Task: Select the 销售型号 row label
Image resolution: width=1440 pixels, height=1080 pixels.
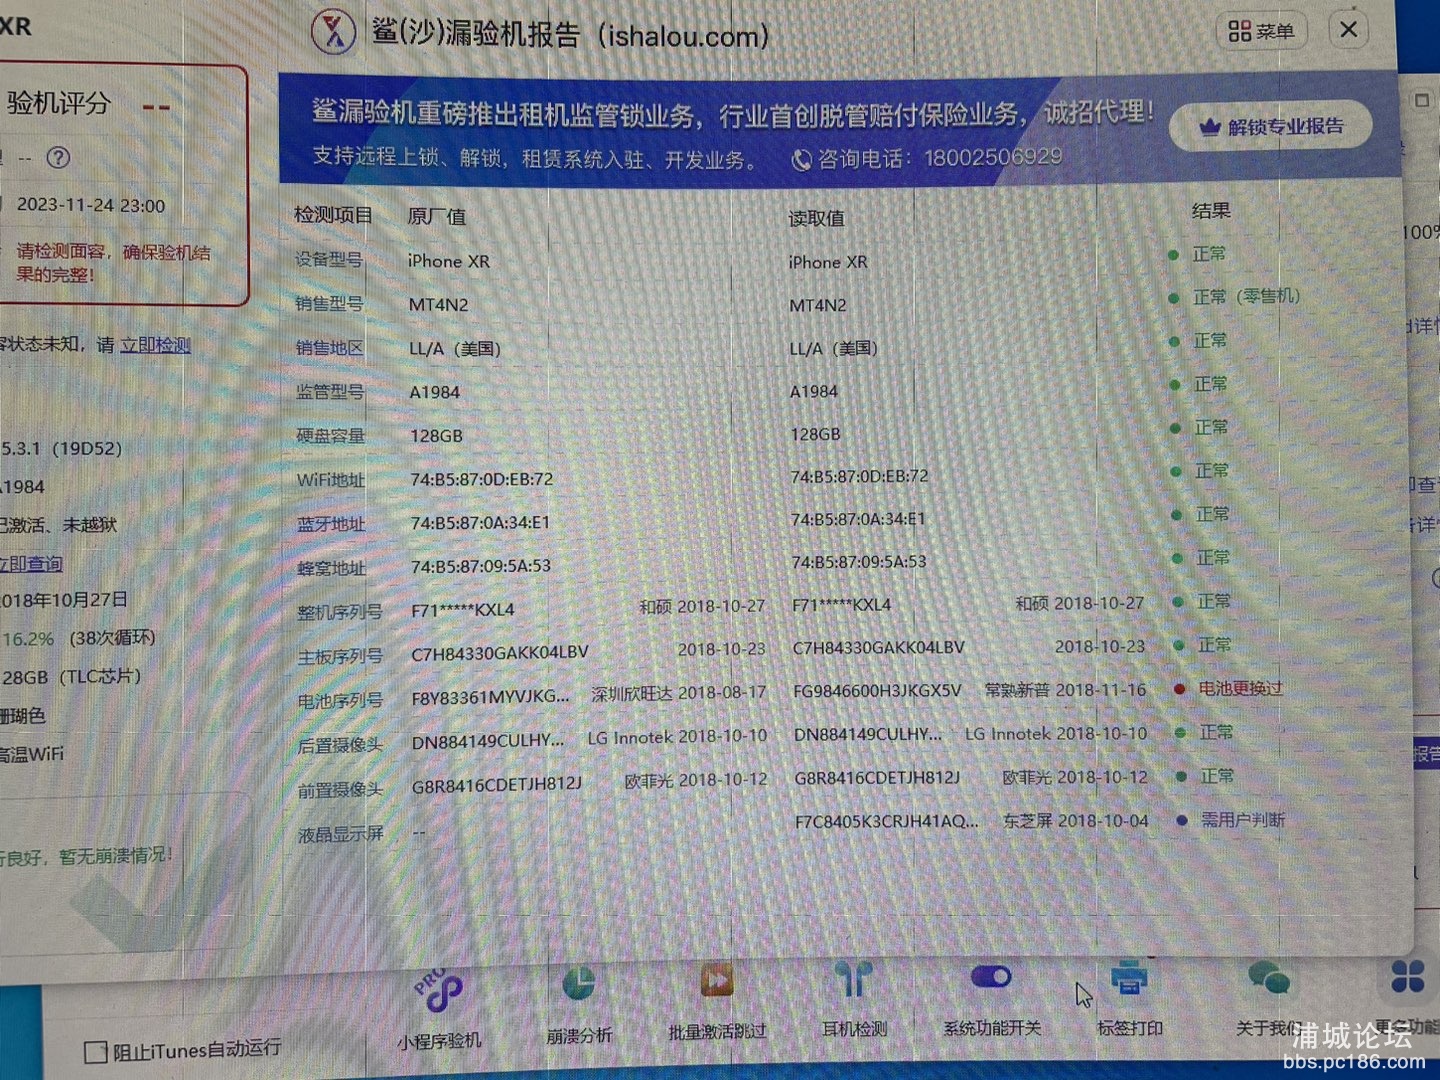Action: tap(329, 304)
